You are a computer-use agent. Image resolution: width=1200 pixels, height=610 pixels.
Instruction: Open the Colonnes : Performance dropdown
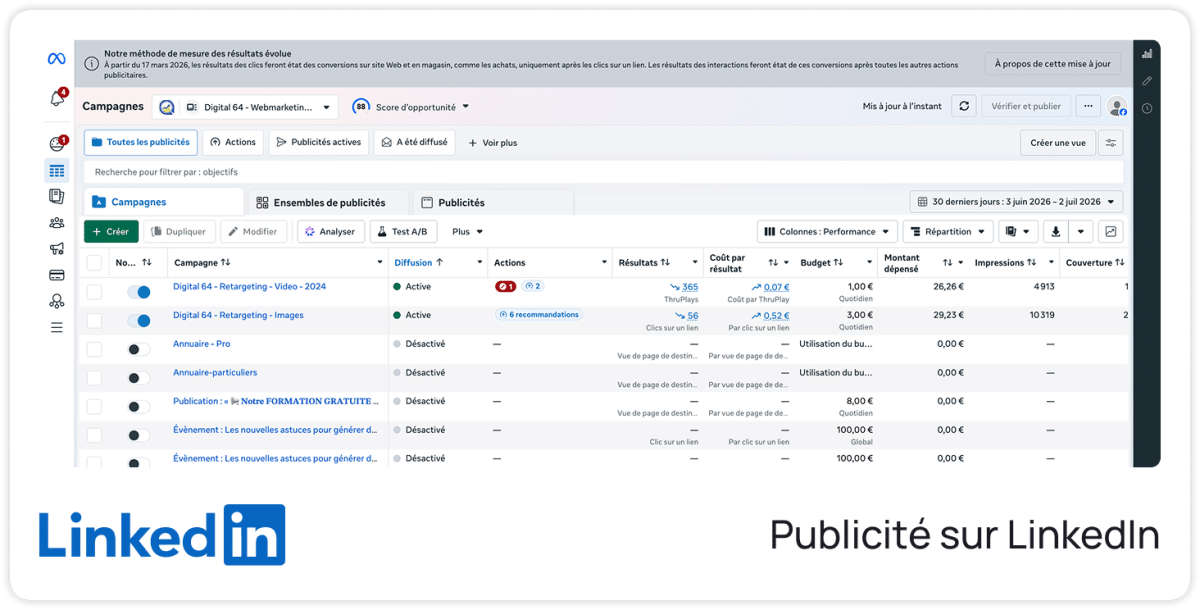click(826, 232)
